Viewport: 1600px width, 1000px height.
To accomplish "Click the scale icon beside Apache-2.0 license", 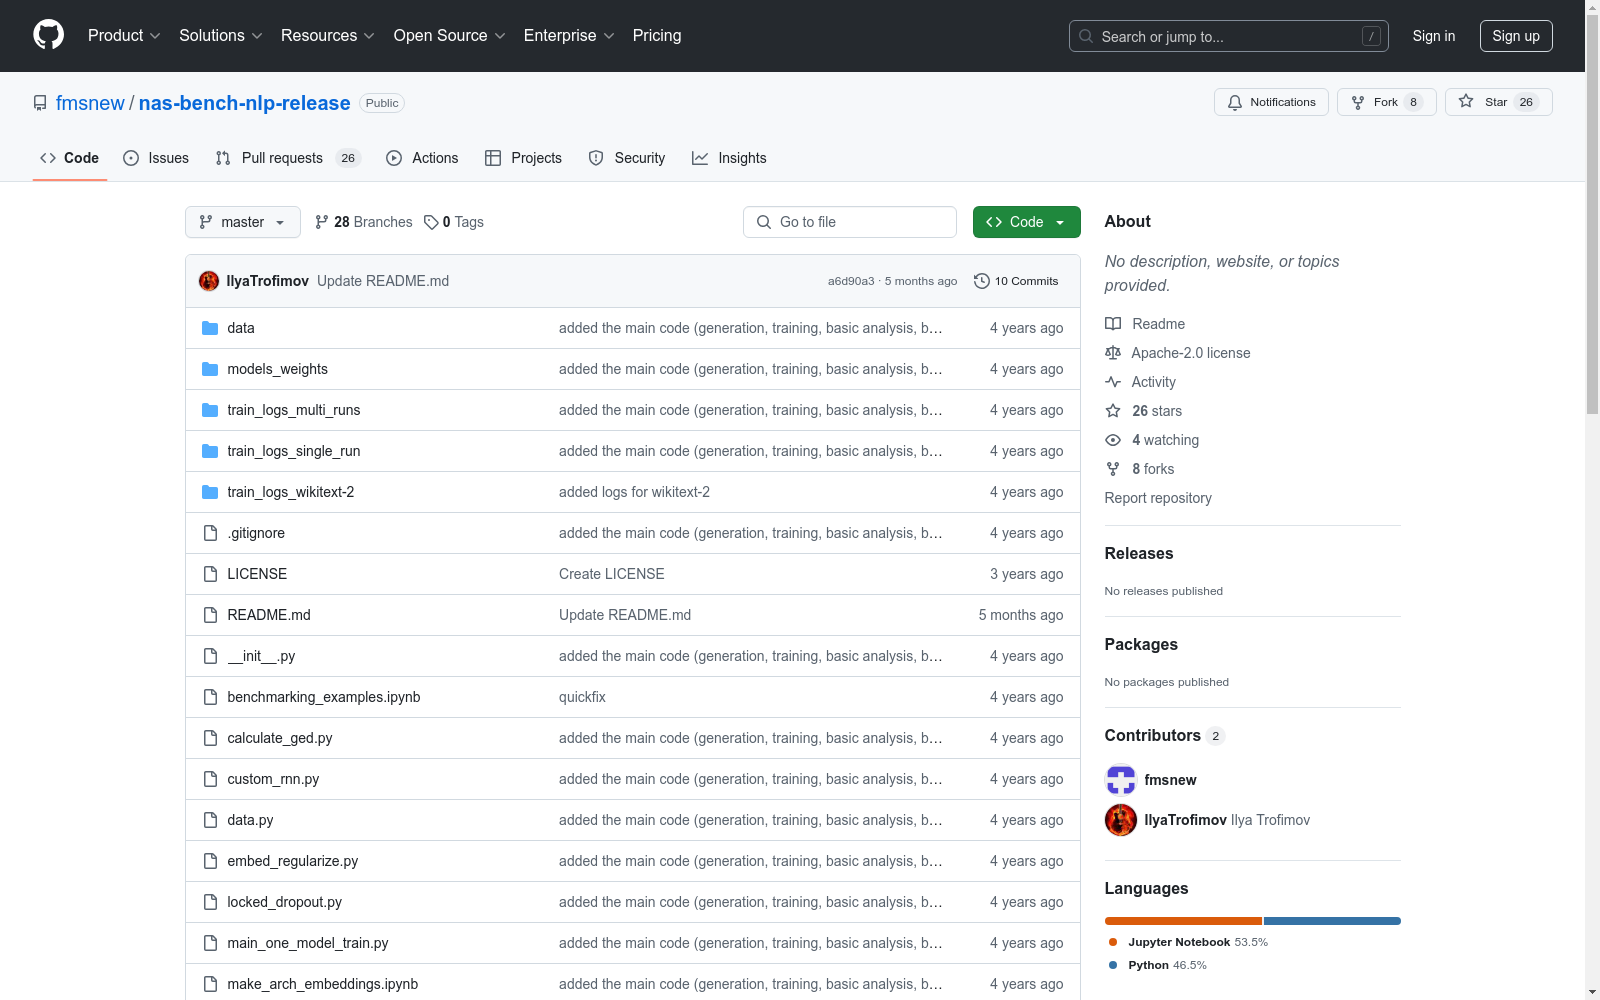I will click(1113, 353).
